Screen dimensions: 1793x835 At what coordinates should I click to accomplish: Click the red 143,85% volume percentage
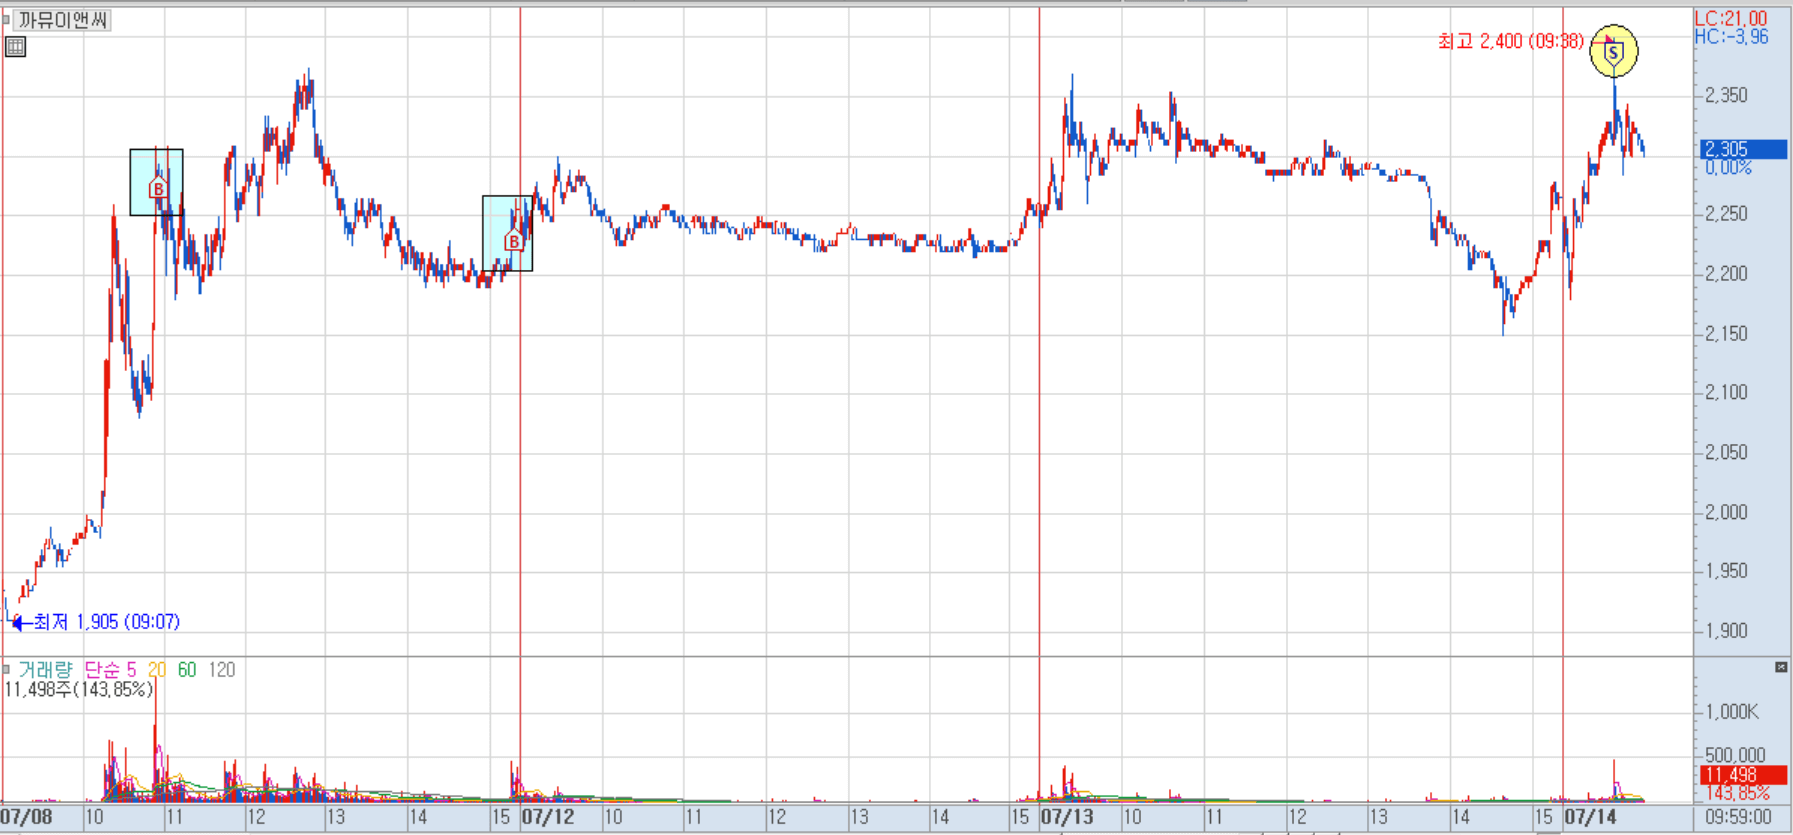1737,793
